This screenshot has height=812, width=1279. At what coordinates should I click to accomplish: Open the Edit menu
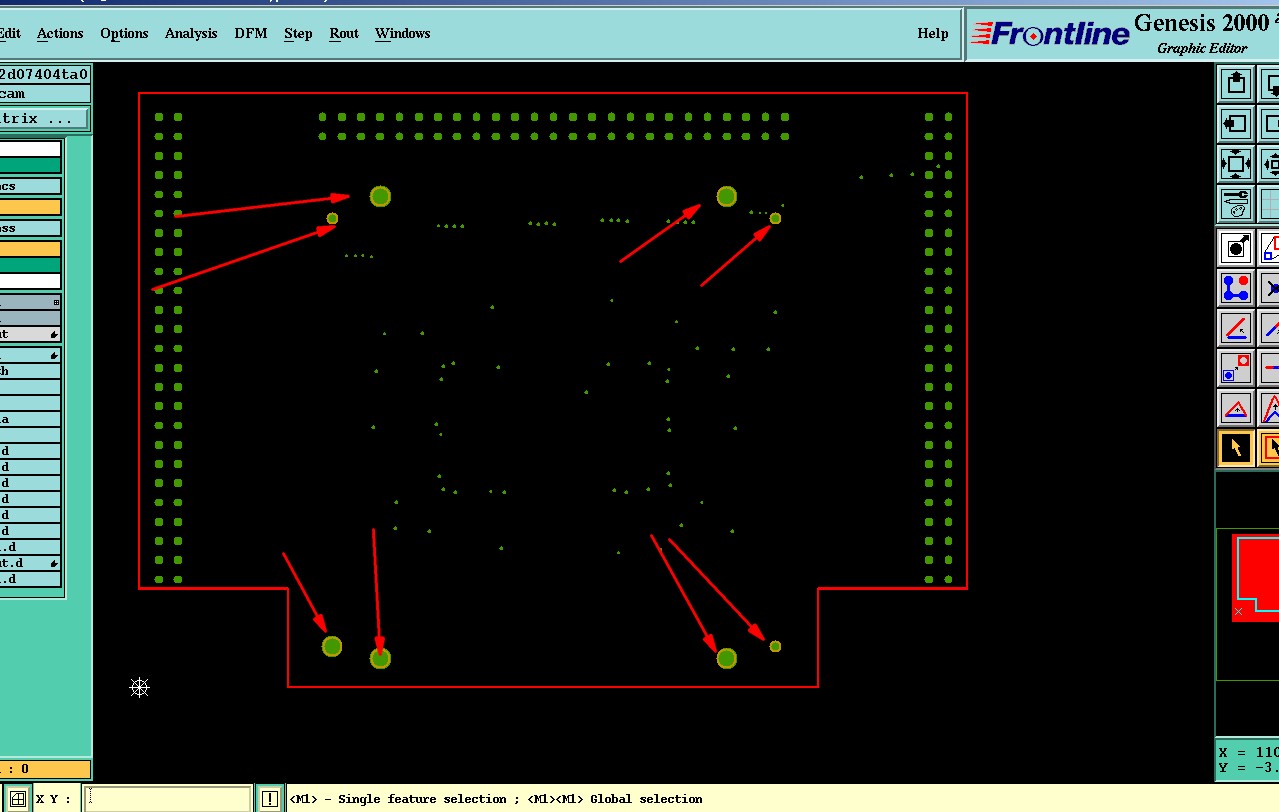(x=9, y=33)
